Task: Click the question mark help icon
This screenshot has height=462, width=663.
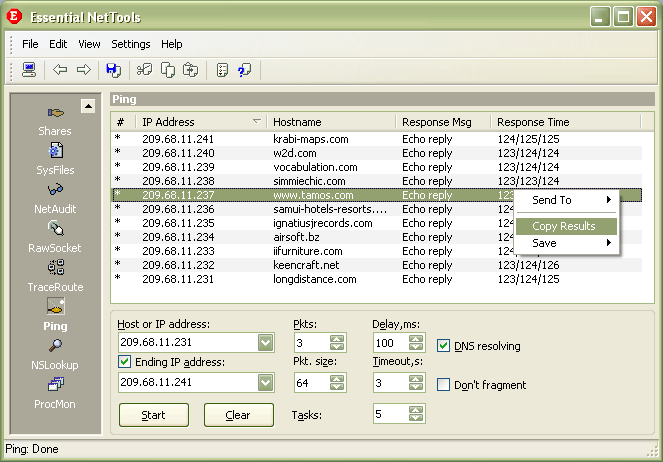Action: coord(244,70)
